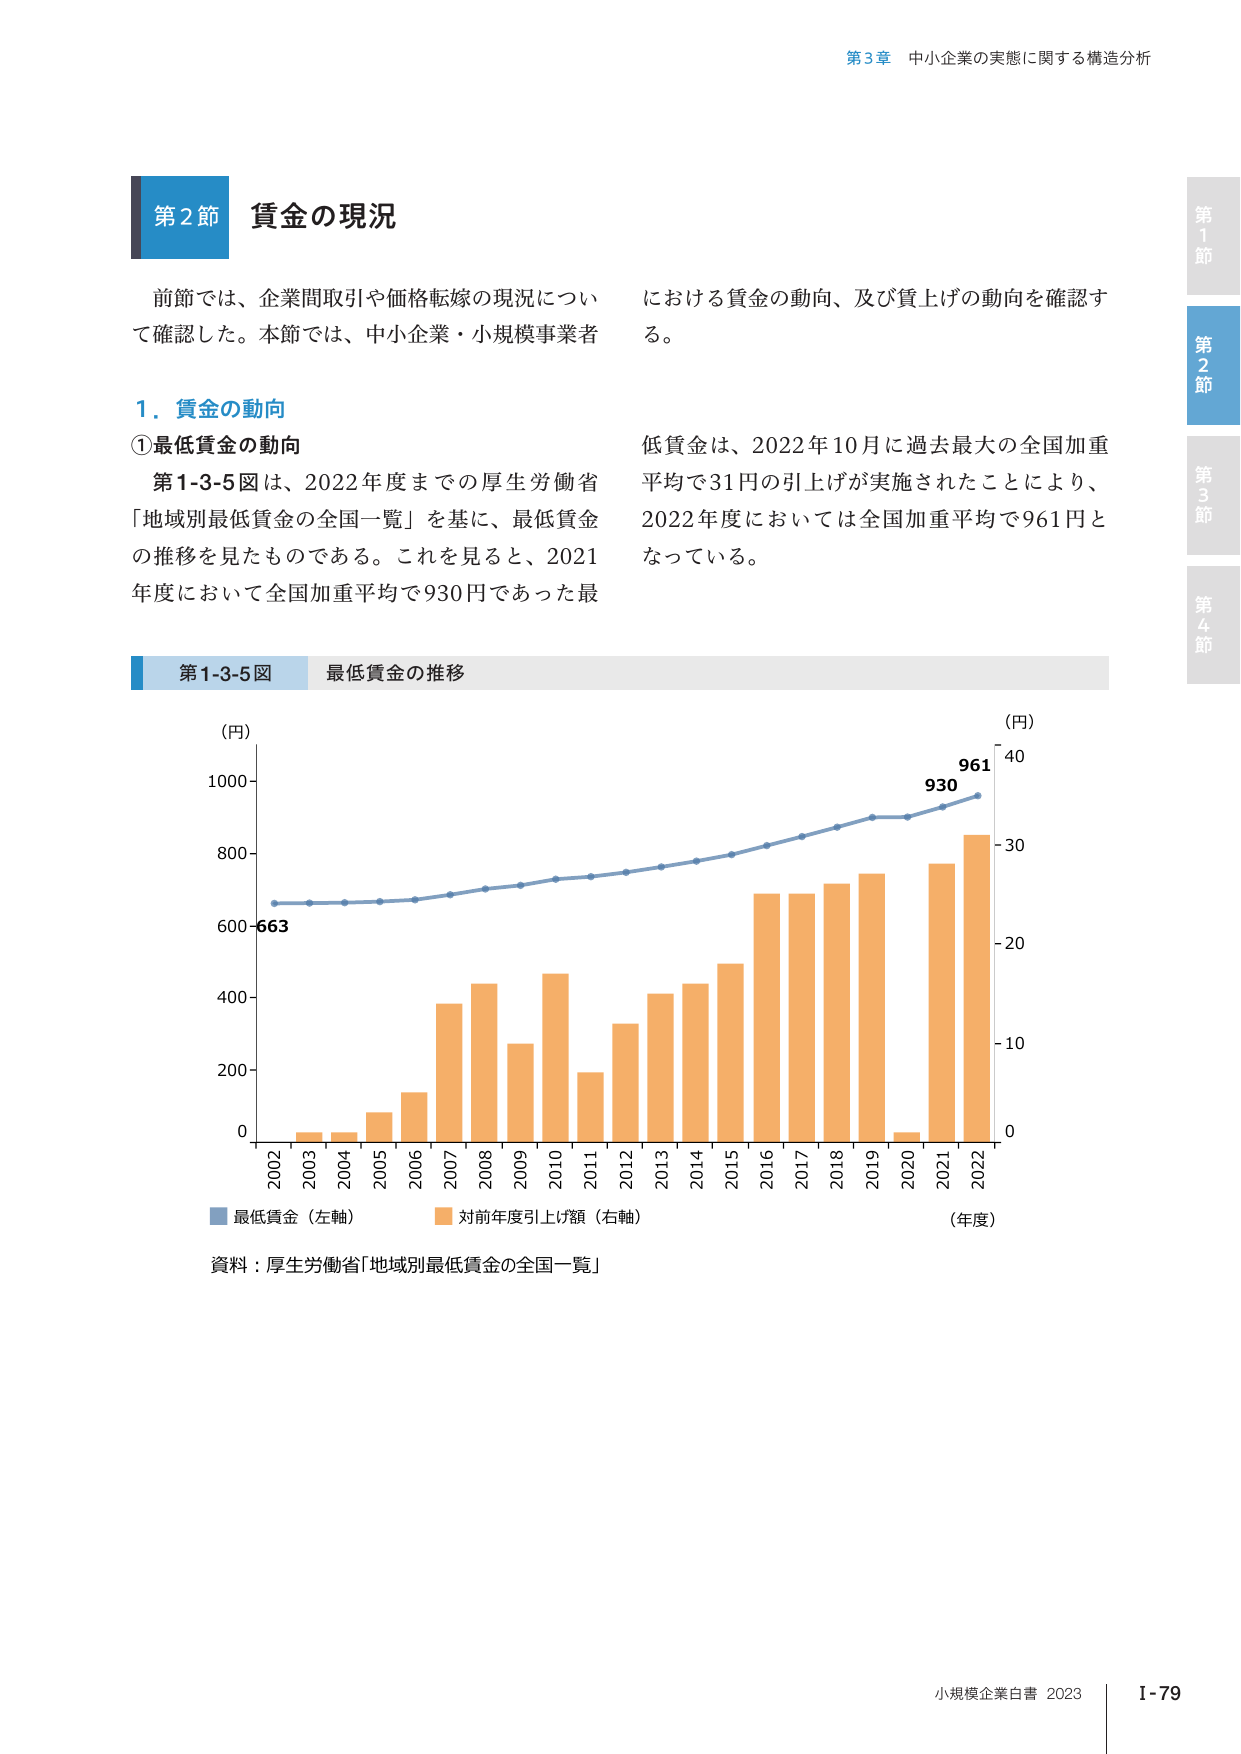Select the highlighted 第2節 side tab

[1213, 365]
